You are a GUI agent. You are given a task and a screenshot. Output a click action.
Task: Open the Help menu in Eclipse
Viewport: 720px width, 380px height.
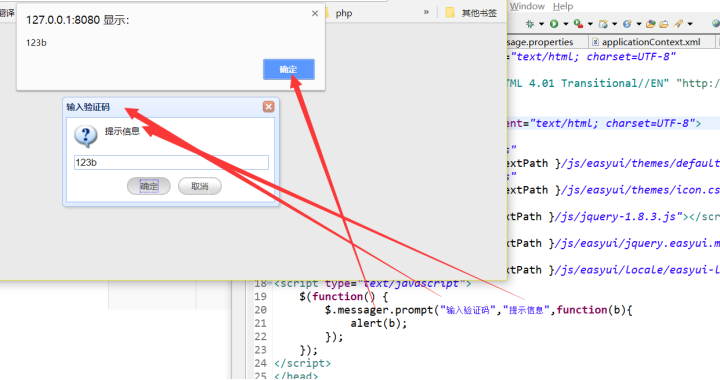(x=563, y=6)
